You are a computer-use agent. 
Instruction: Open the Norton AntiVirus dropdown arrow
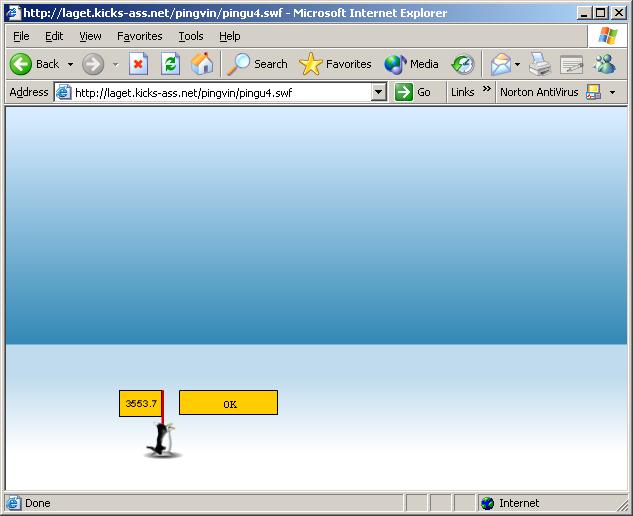point(612,92)
